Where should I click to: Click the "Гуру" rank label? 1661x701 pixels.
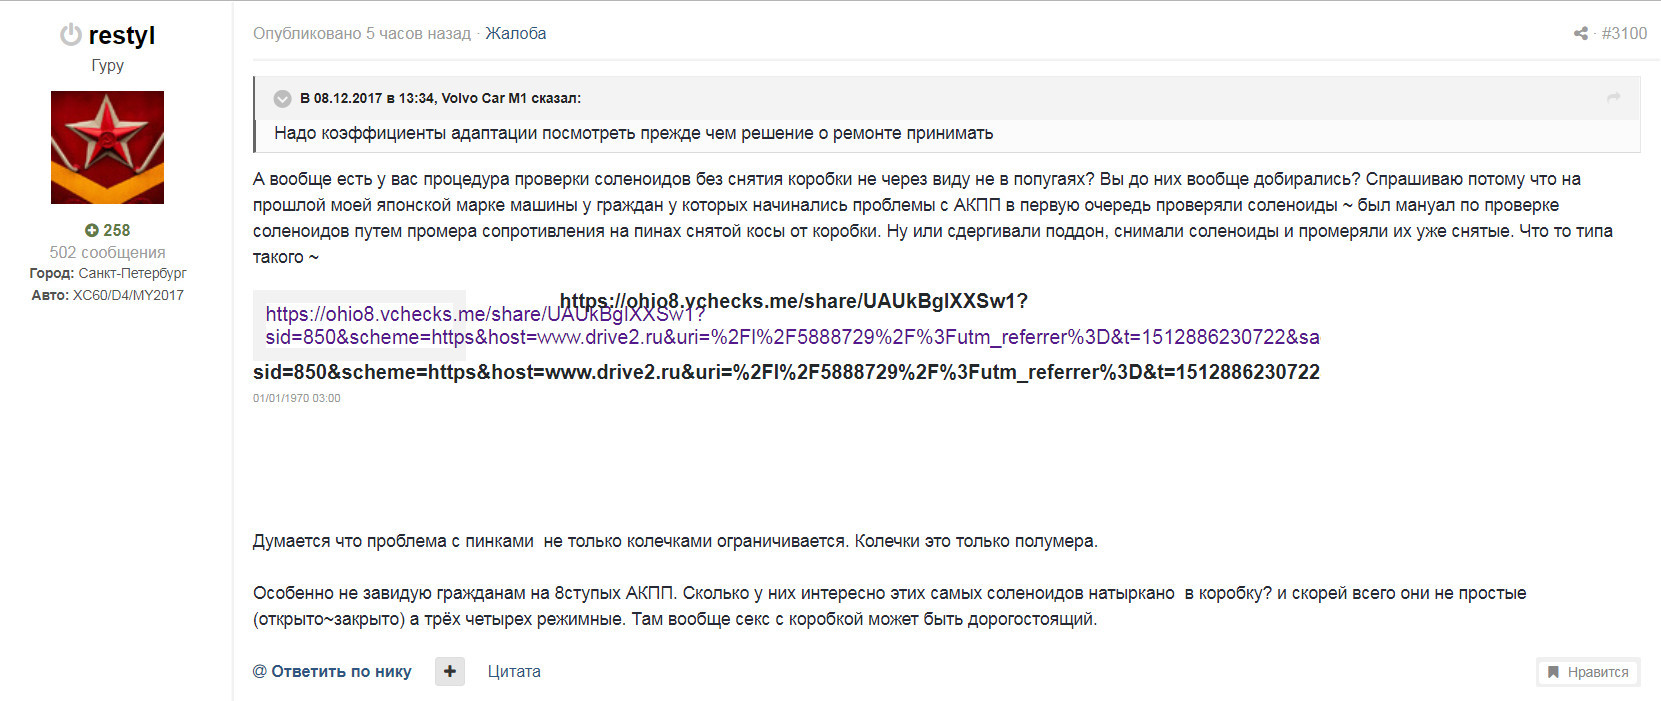[x=107, y=65]
